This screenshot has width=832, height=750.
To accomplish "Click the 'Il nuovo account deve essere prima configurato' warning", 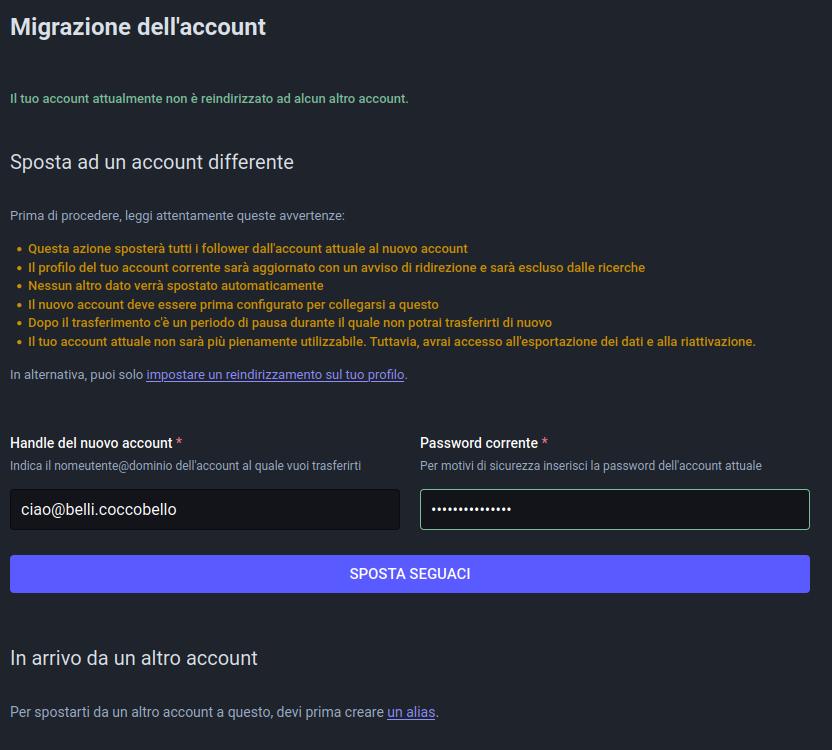I will tap(233, 305).
